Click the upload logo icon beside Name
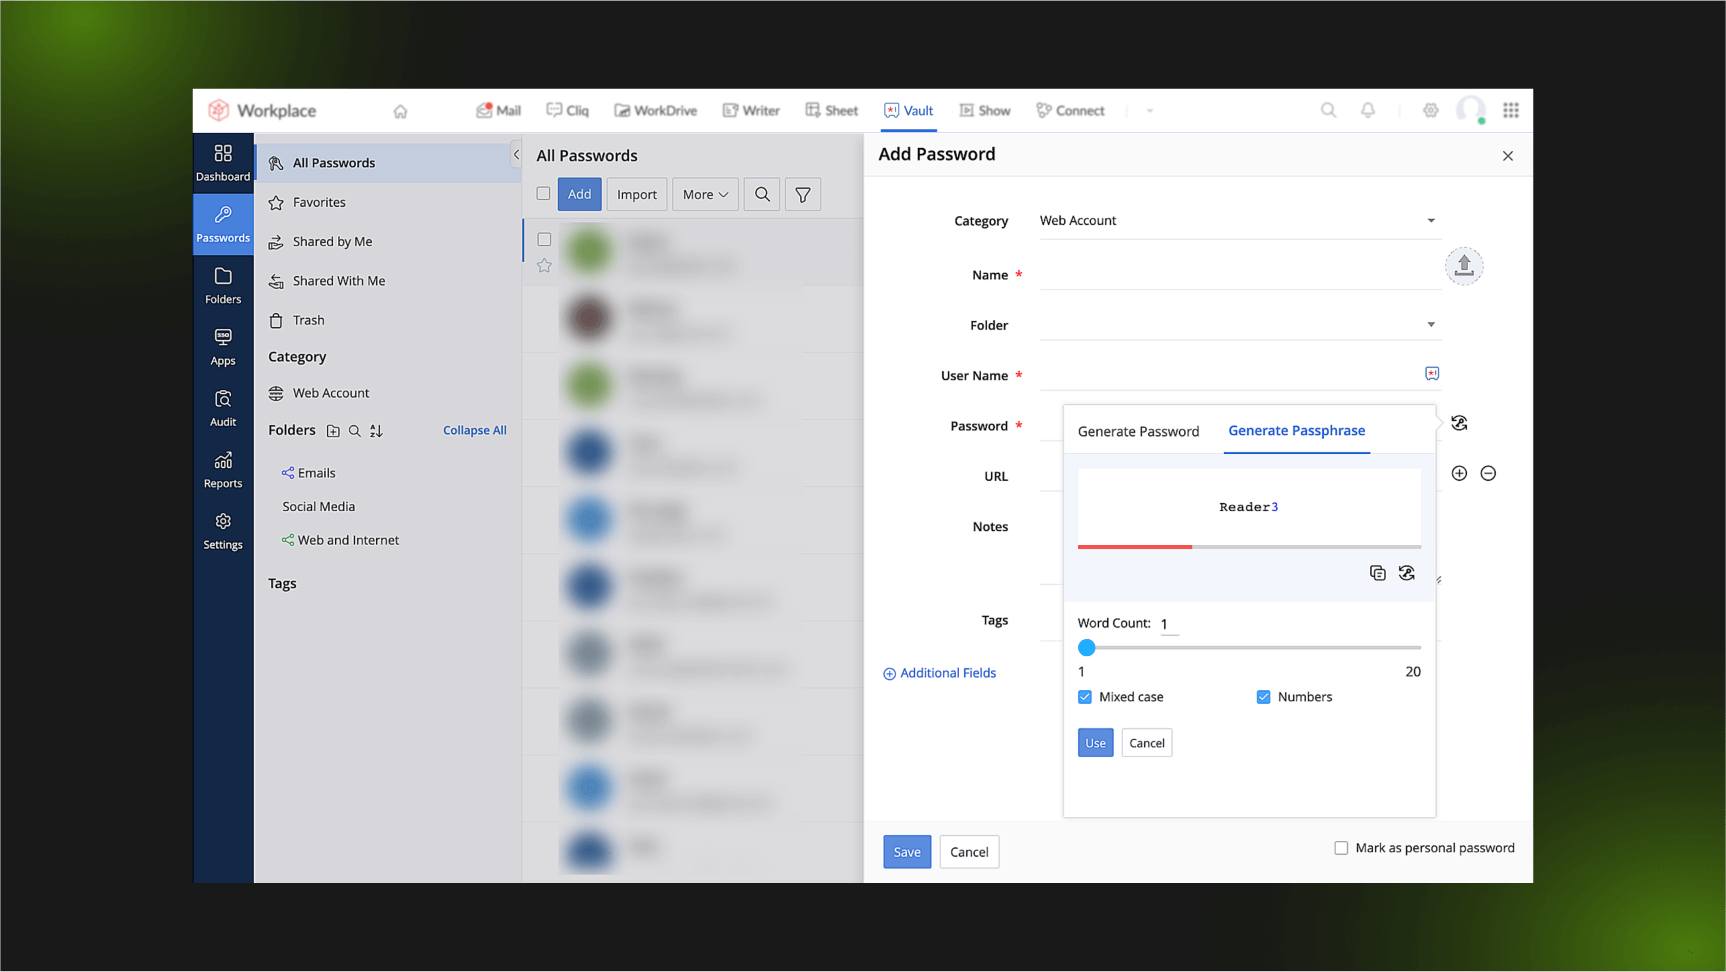1726x972 pixels. [x=1463, y=266]
